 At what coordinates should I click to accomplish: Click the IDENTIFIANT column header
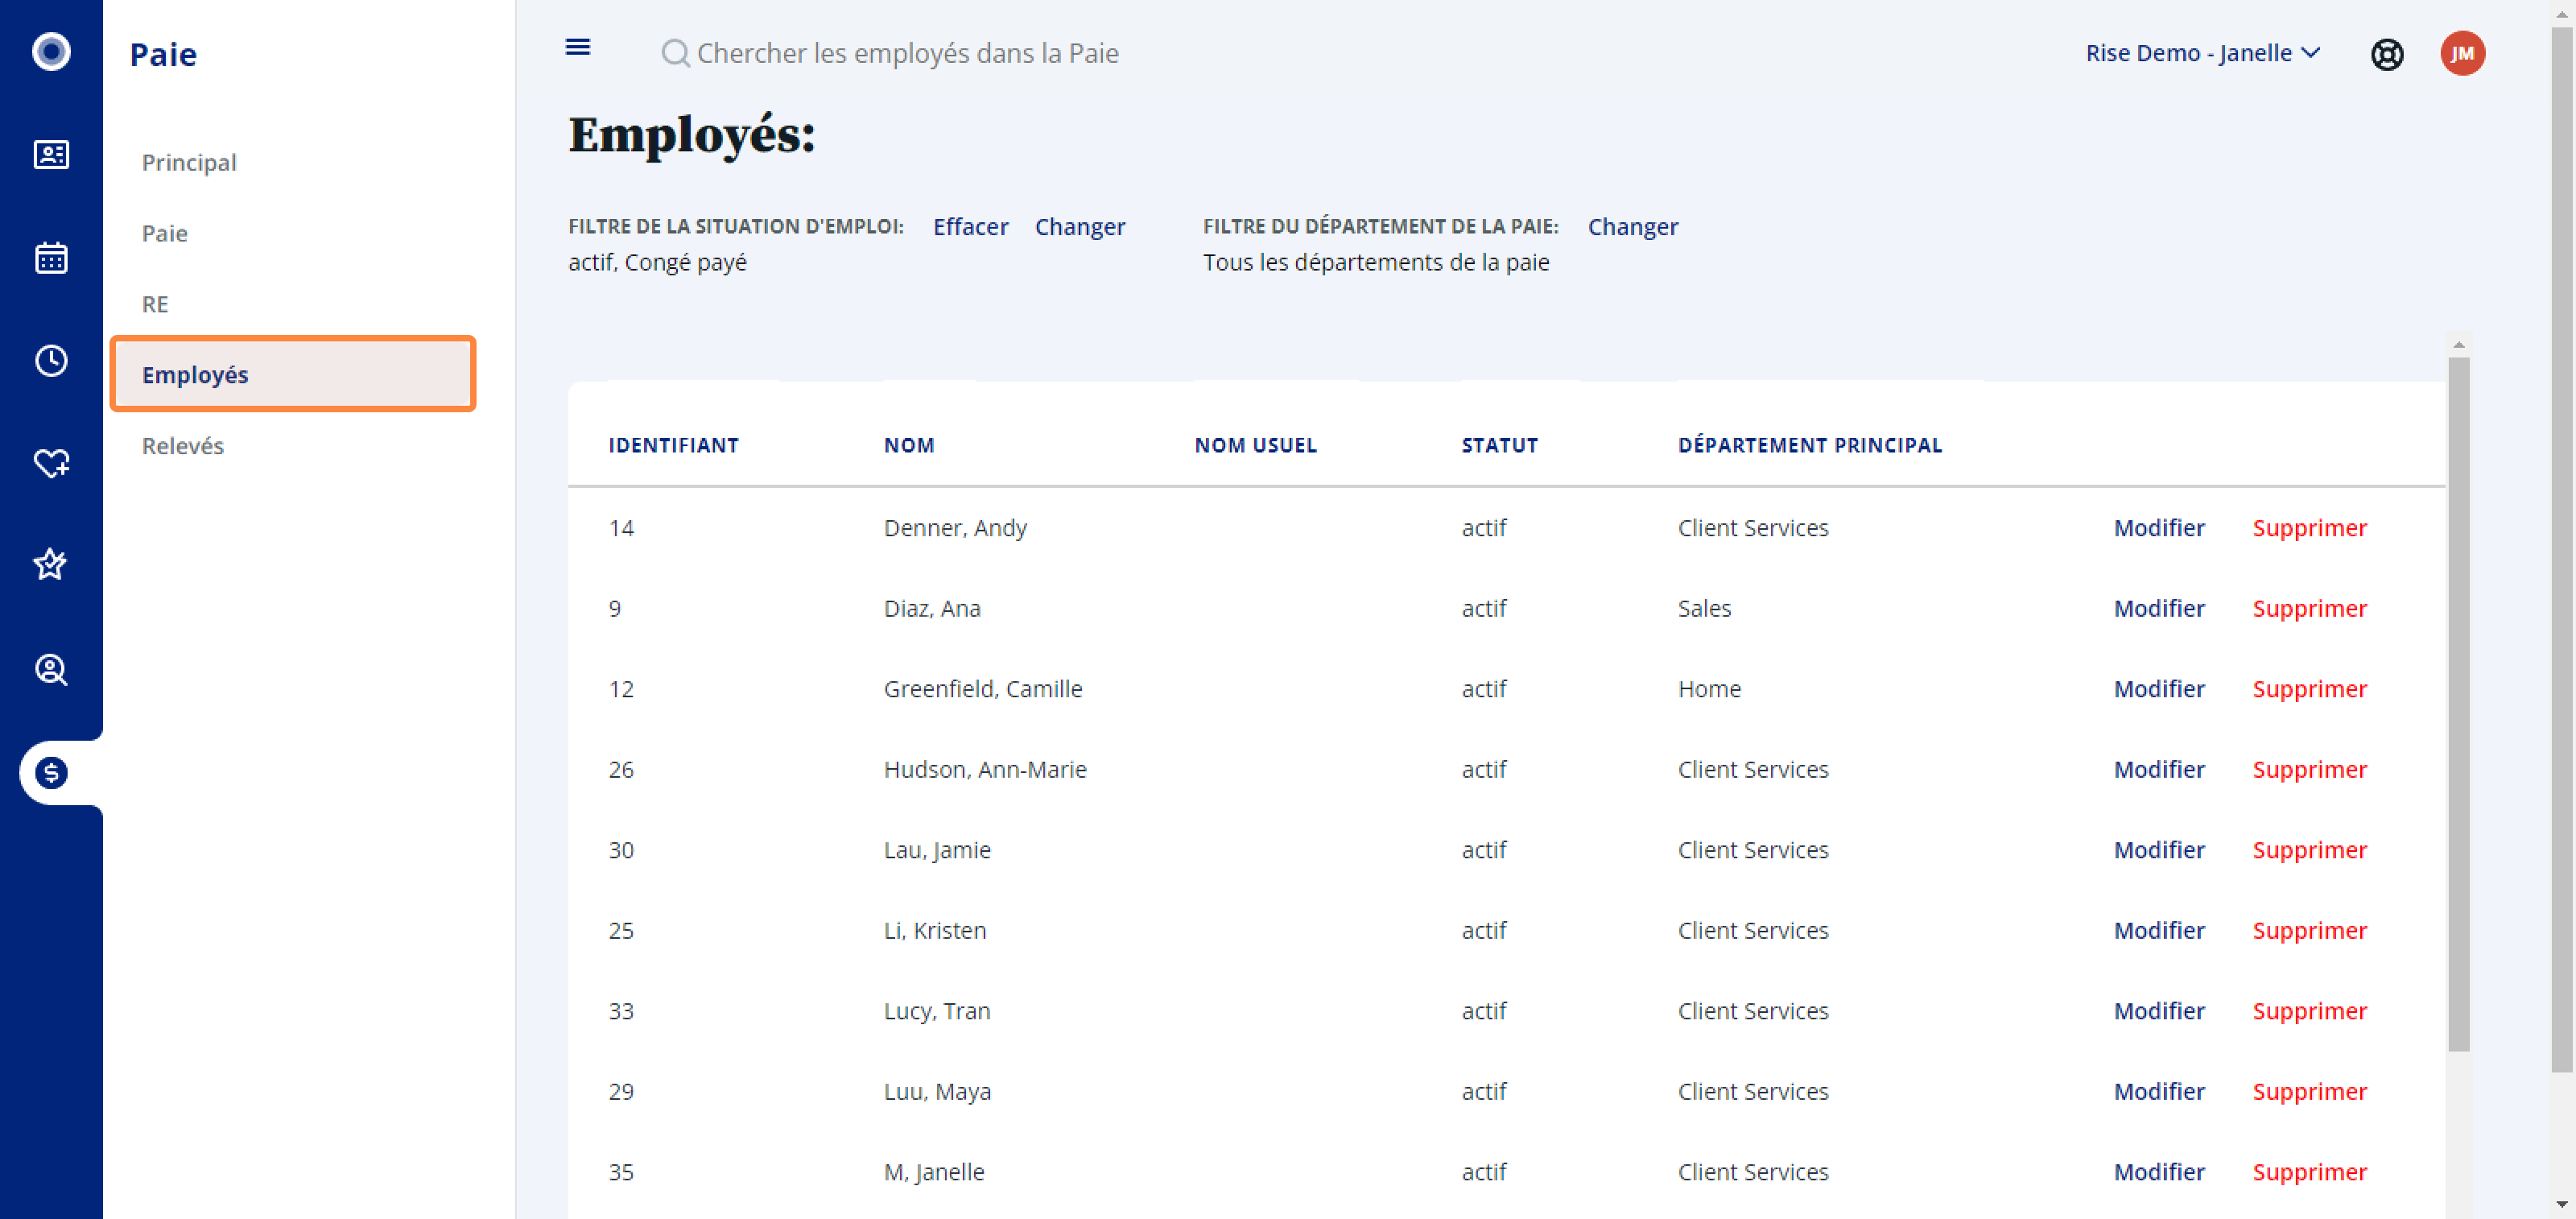point(673,445)
